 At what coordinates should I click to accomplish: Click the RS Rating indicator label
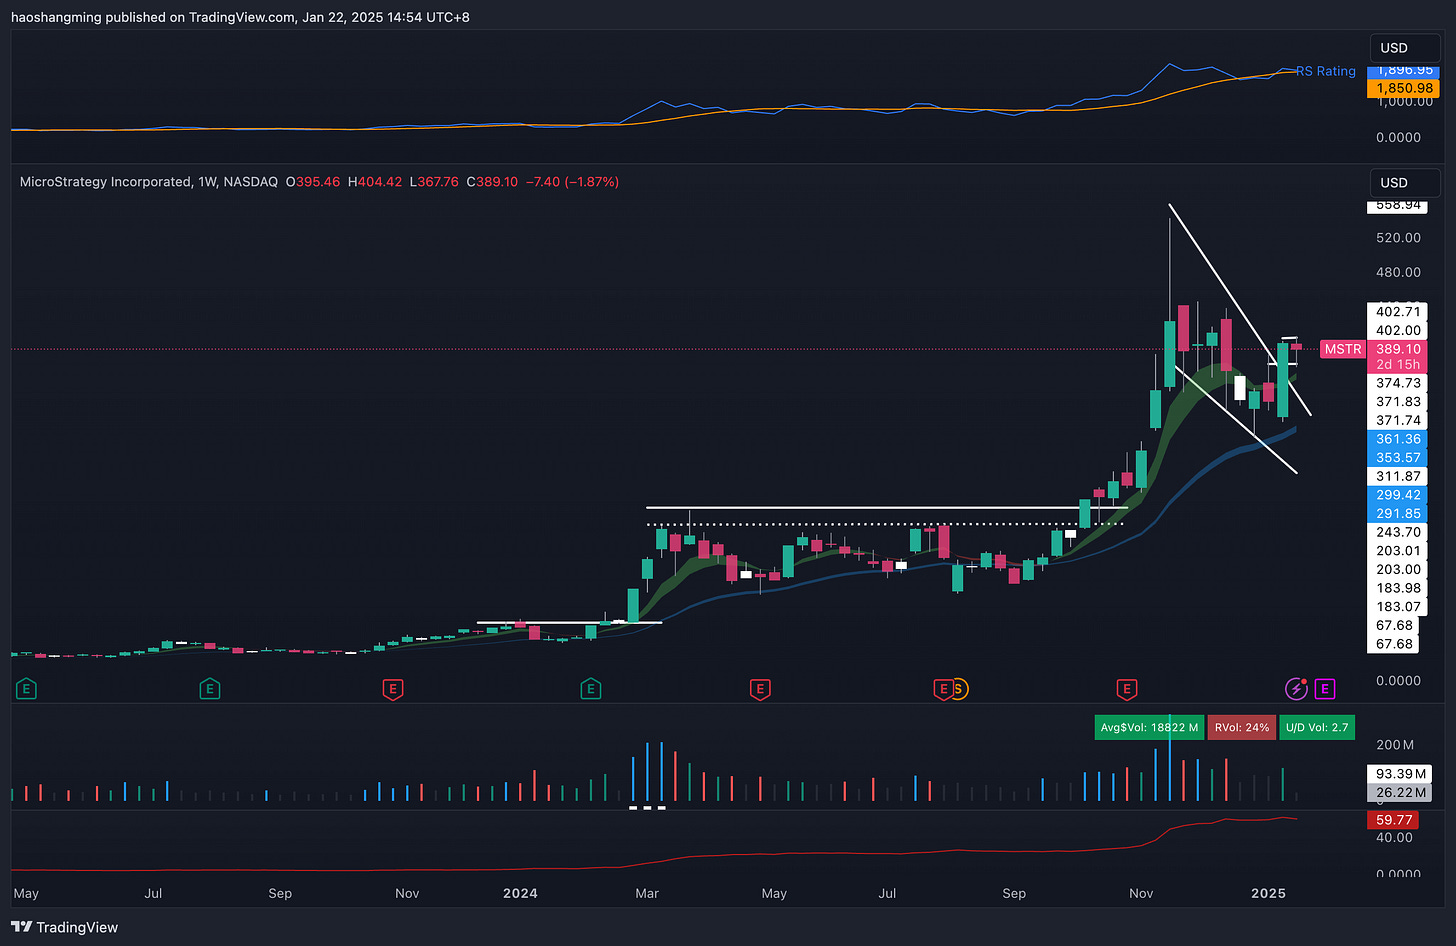1326,71
